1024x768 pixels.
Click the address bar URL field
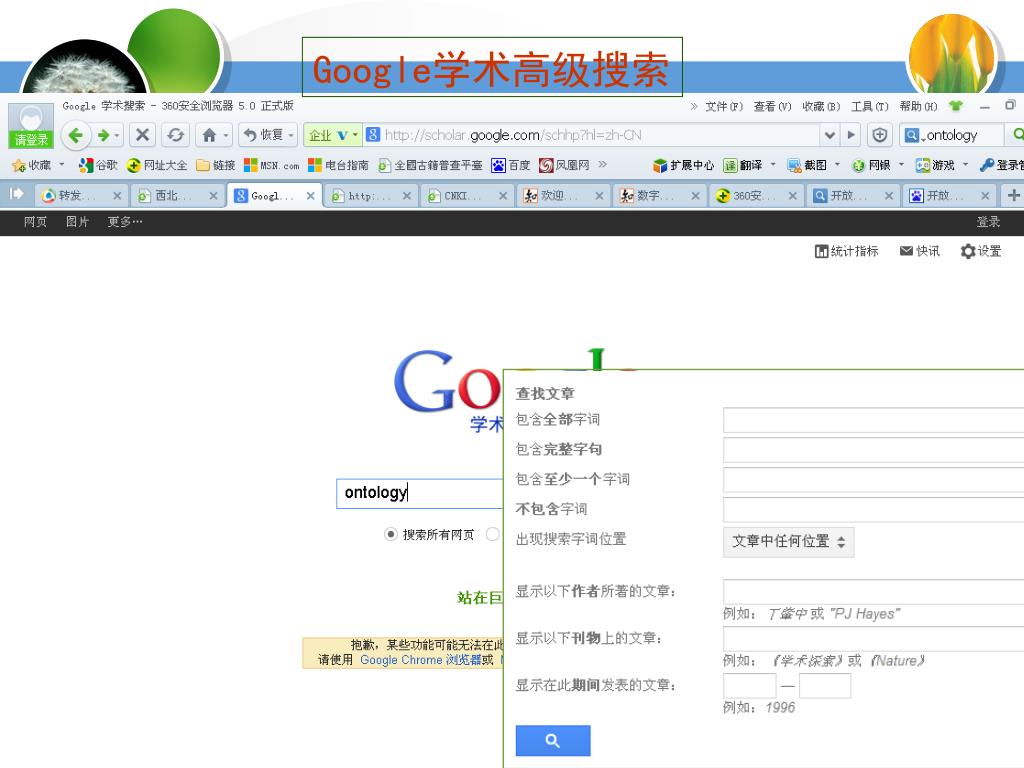(591, 135)
